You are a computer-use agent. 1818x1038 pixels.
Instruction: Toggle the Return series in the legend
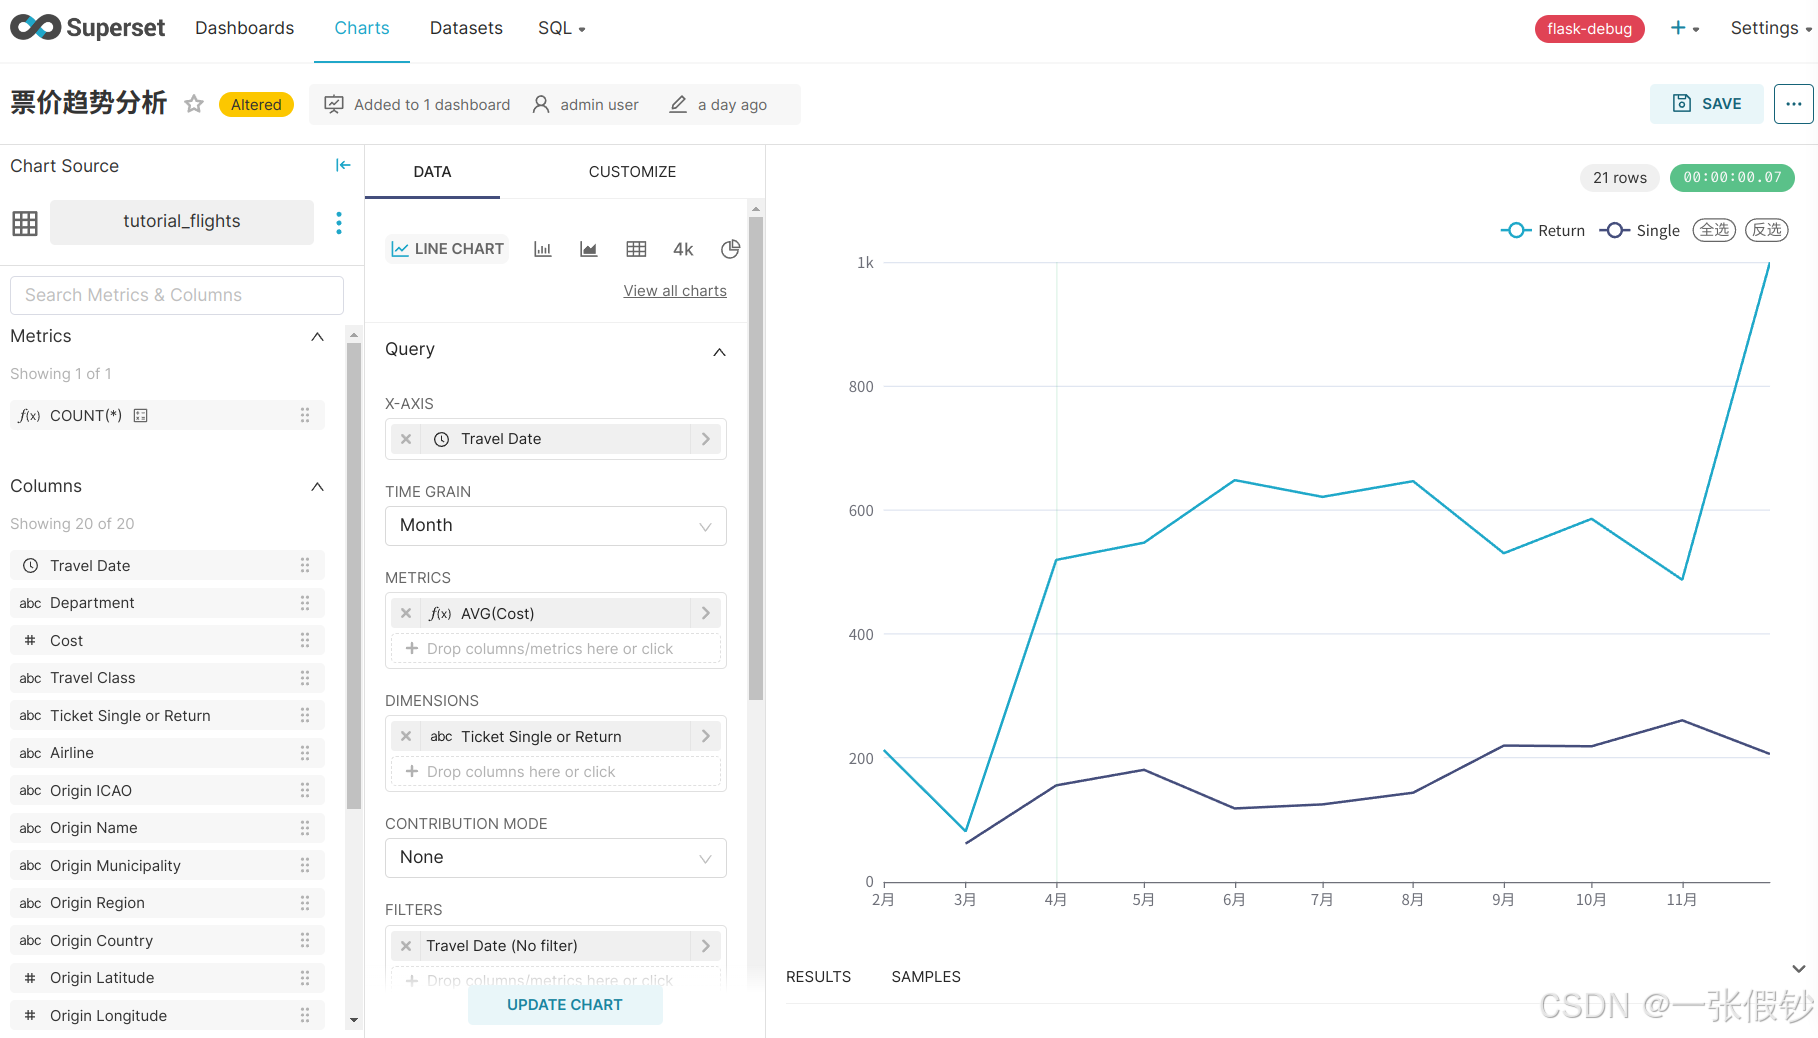click(1543, 231)
